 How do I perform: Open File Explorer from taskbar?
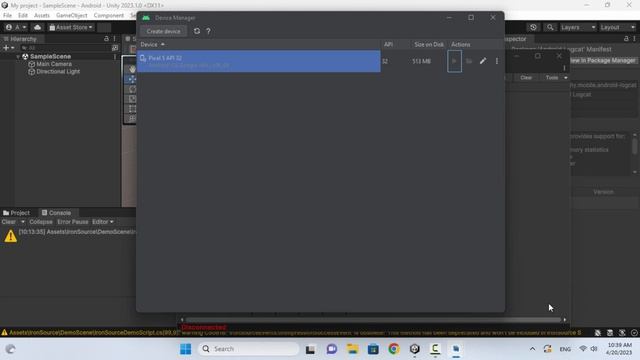coord(352,349)
